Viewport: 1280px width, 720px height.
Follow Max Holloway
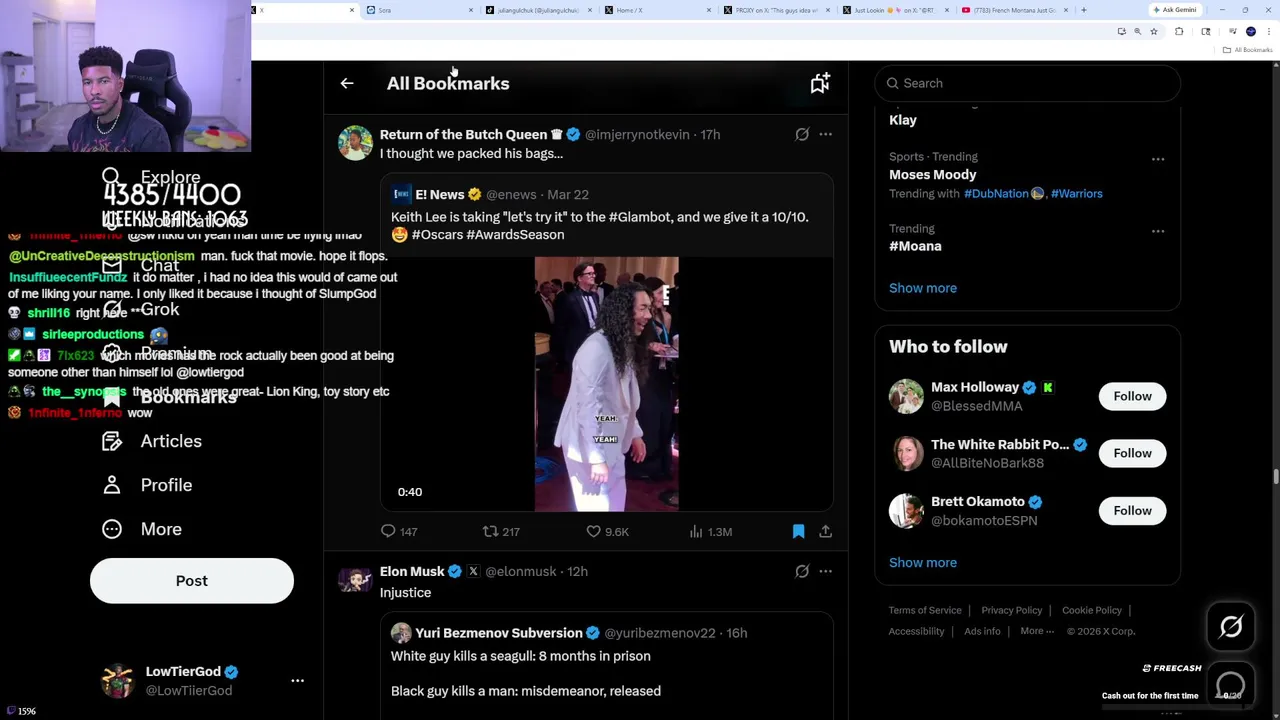(1133, 397)
